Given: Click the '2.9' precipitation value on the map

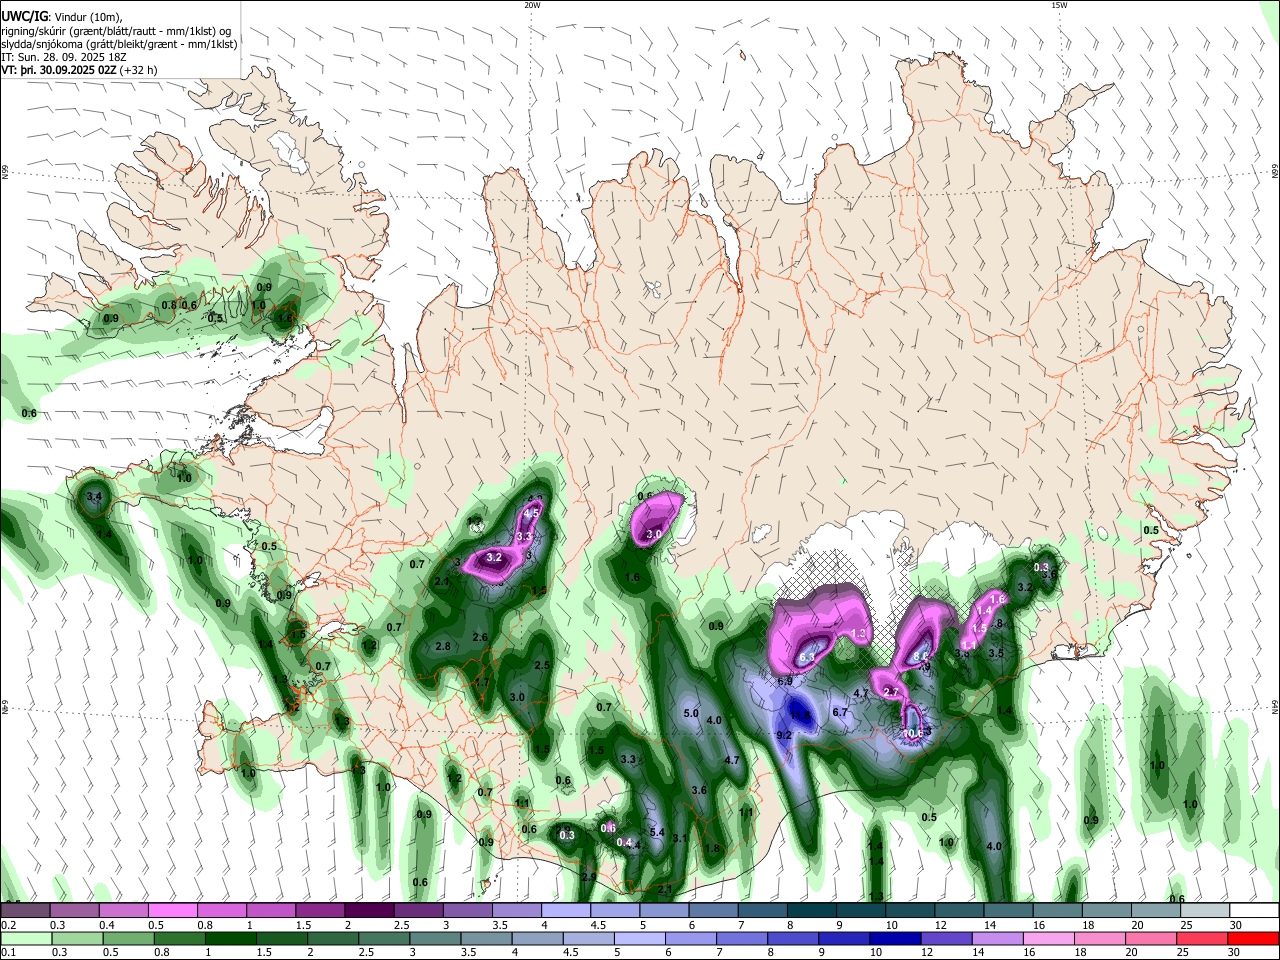Looking at the screenshot, I should click(589, 877).
